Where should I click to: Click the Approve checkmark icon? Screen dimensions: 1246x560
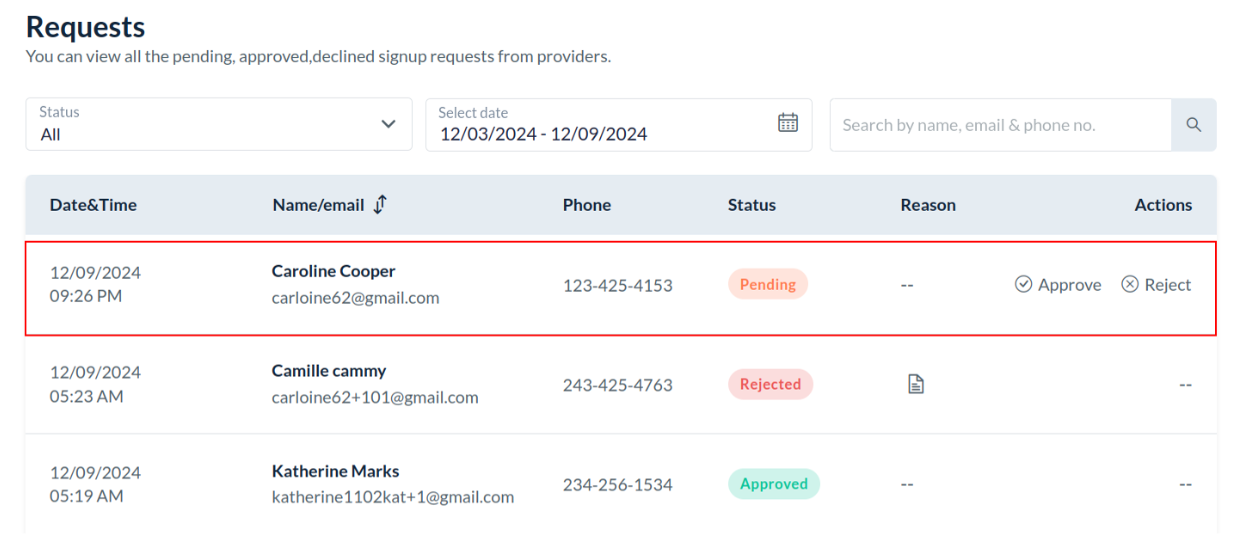pos(1023,285)
